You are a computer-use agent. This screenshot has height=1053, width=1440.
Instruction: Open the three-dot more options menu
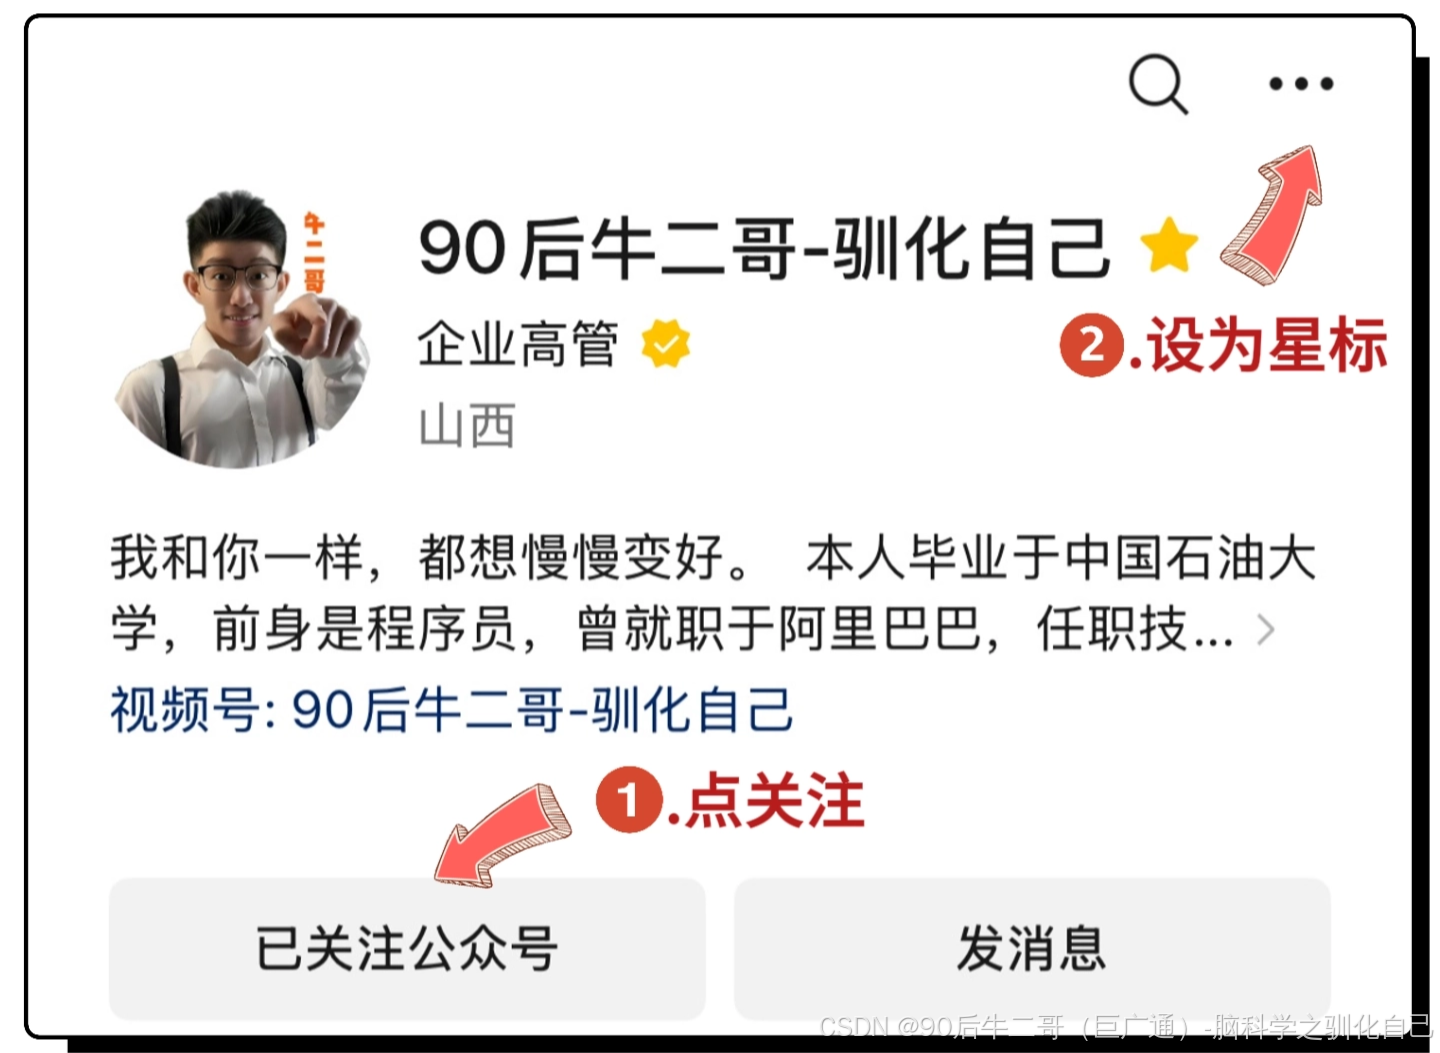[1301, 83]
